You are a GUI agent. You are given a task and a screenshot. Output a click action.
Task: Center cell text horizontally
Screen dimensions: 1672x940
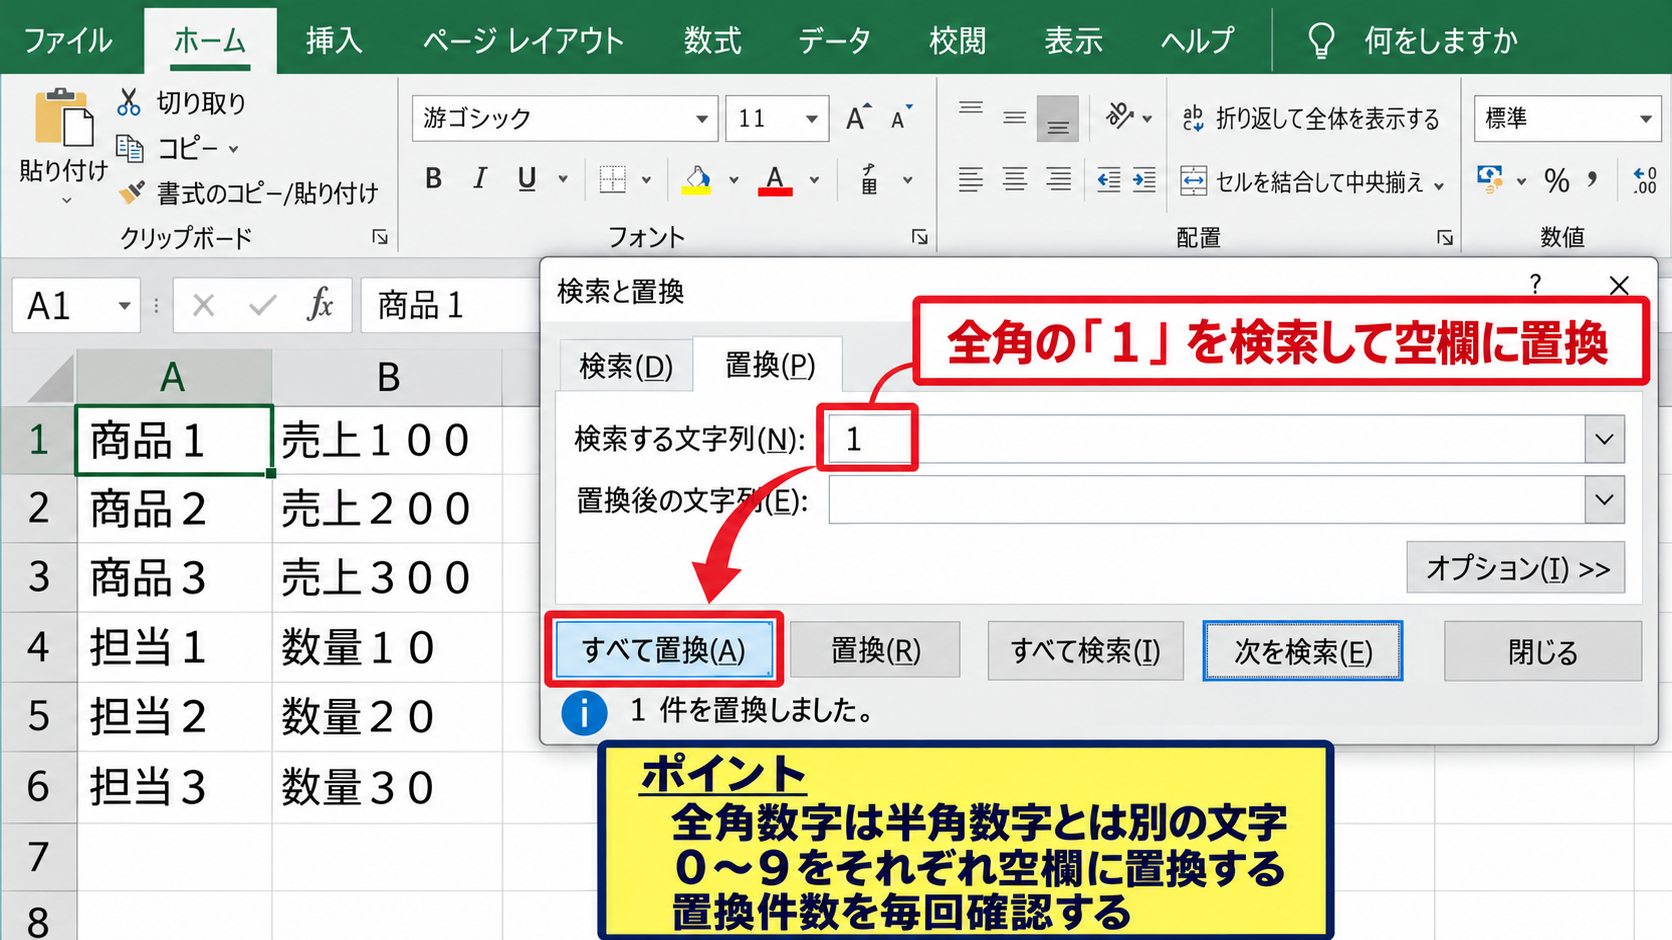tap(1014, 180)
